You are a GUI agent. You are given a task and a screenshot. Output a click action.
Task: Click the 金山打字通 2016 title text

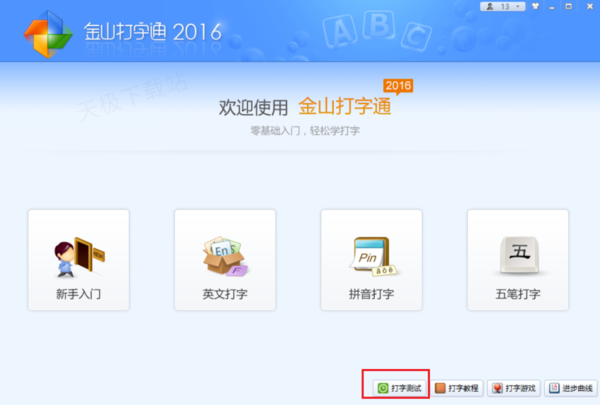(153, 32)
